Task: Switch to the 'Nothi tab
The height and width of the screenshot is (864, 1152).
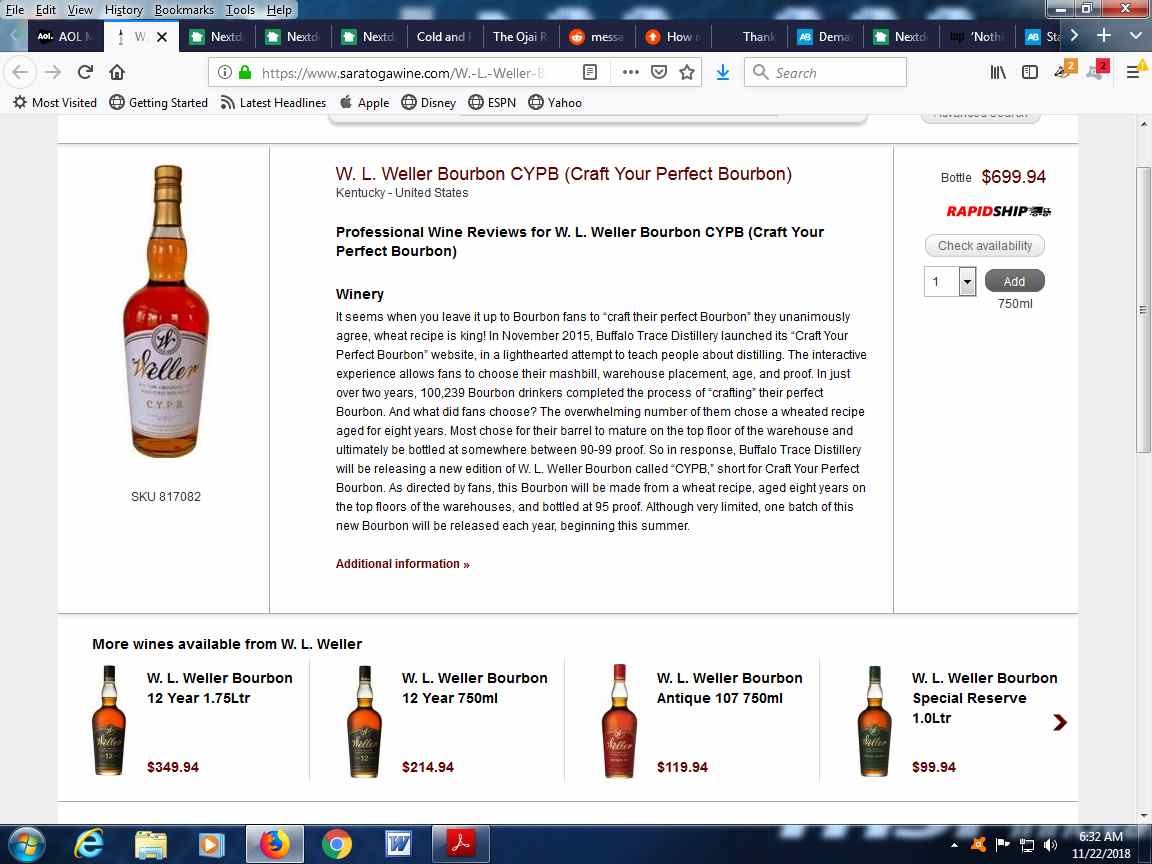Action: 977,37
